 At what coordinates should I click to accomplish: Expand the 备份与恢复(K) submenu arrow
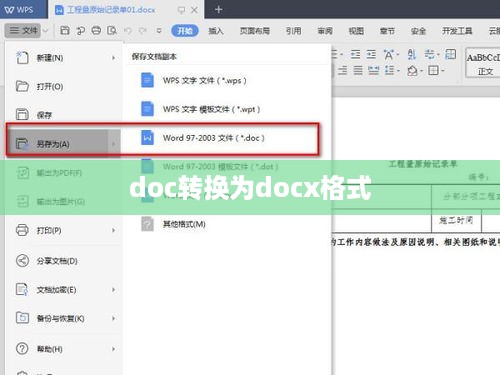pyautogui.click(x=114, y=318)
